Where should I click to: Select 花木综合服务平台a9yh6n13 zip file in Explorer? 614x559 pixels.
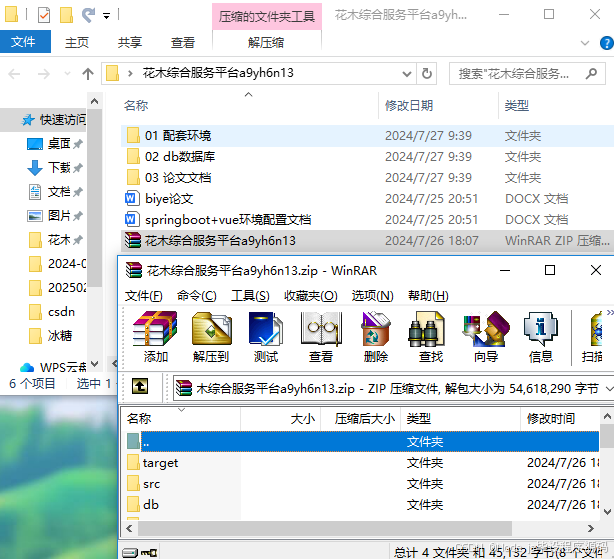click(367, 240)
